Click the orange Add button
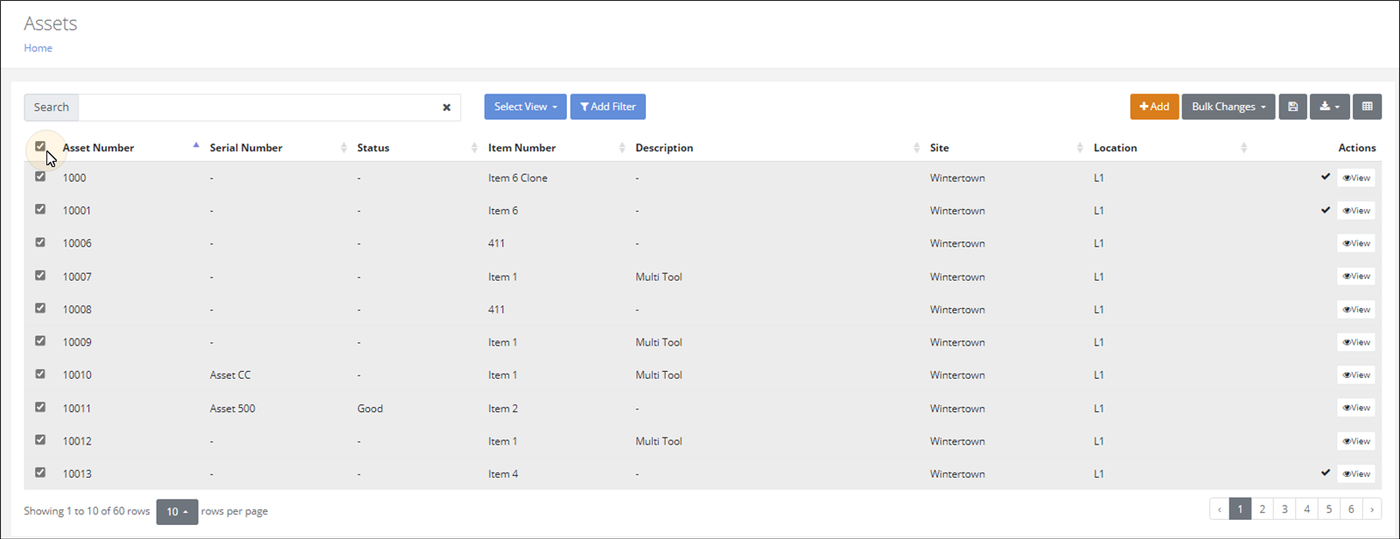1400x539 pixels. (x=1154, y=107)
